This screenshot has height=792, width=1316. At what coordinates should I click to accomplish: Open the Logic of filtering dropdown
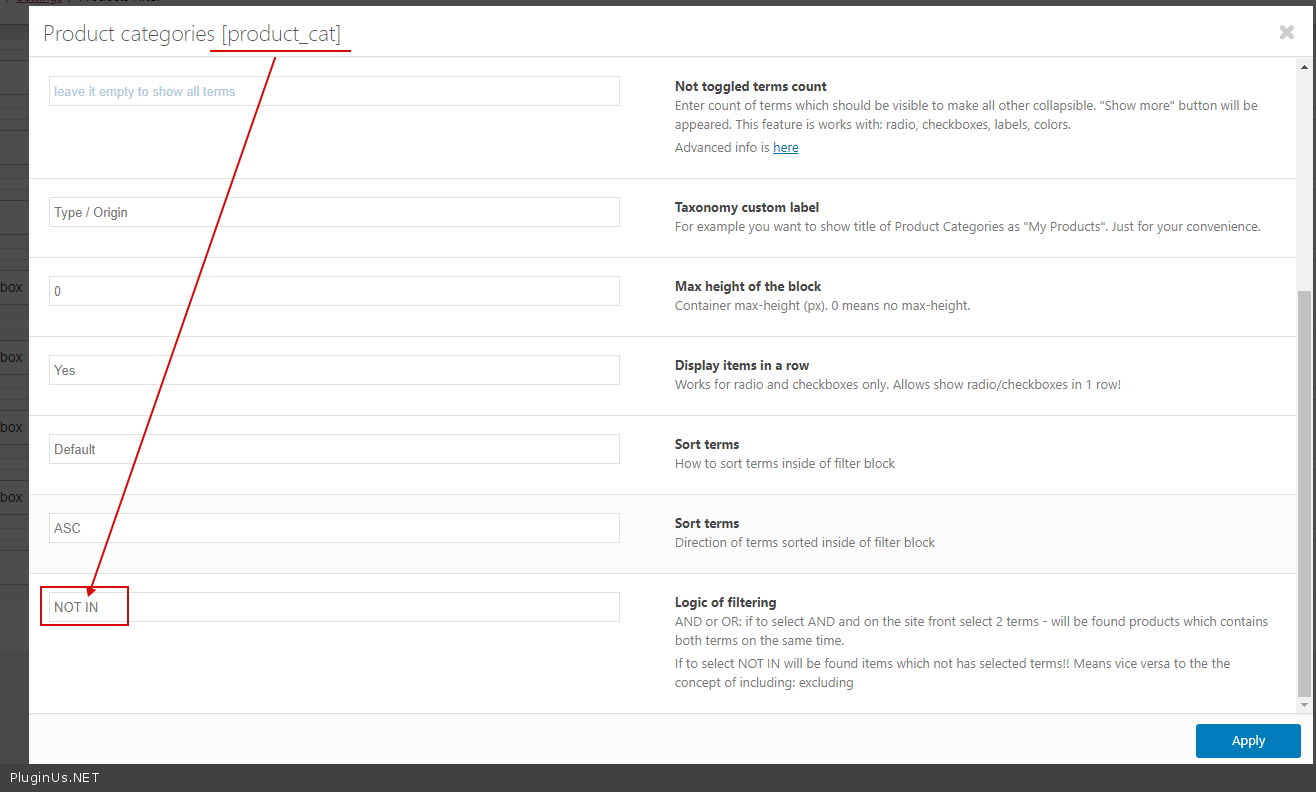[334, 607]
